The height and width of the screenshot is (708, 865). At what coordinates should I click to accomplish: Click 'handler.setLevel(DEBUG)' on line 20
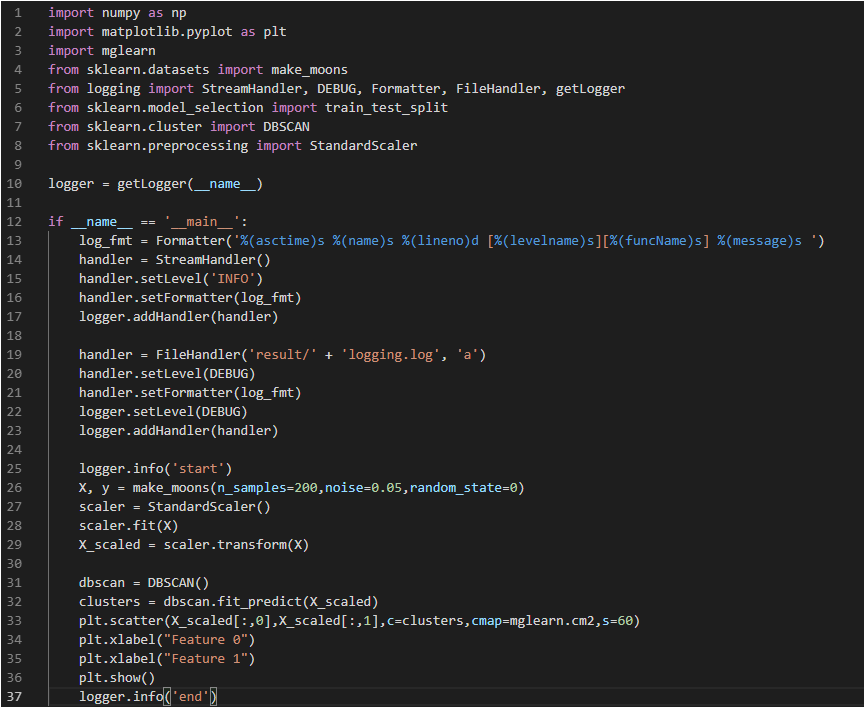click(x=167, y=374)
